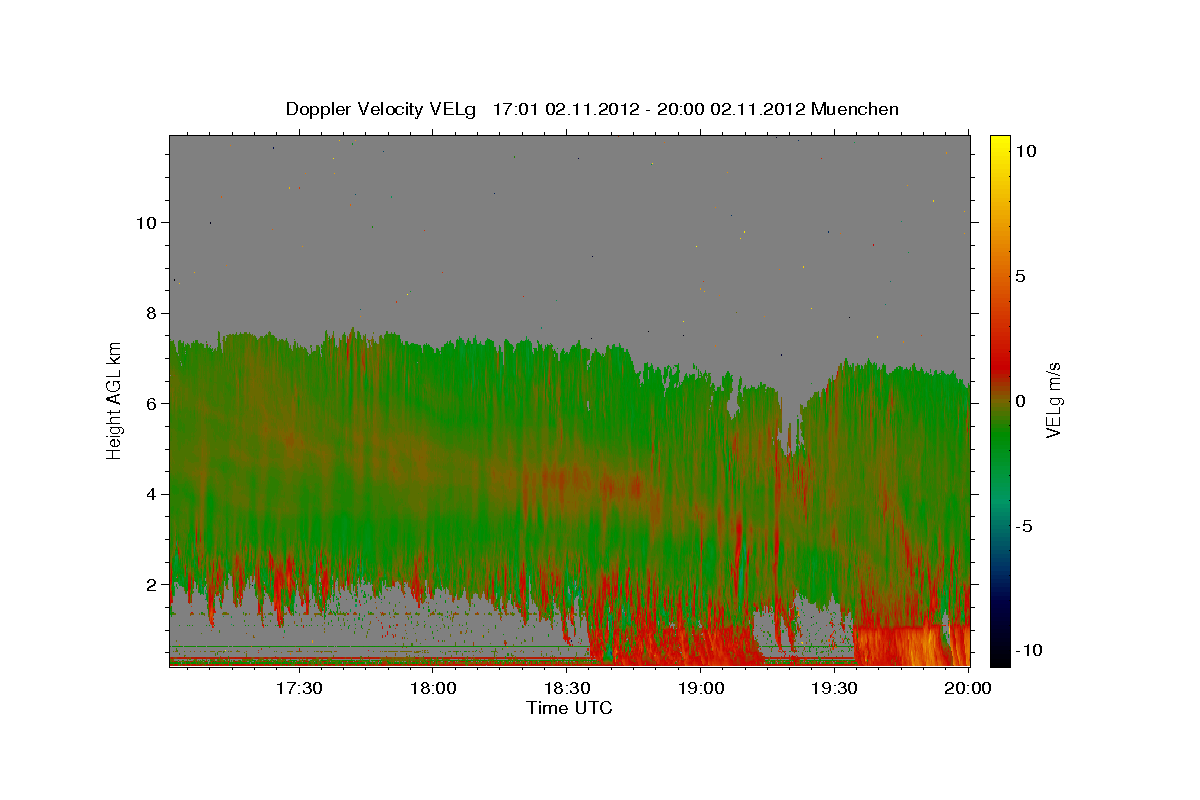Click the height axis label 2

(153, 585)
